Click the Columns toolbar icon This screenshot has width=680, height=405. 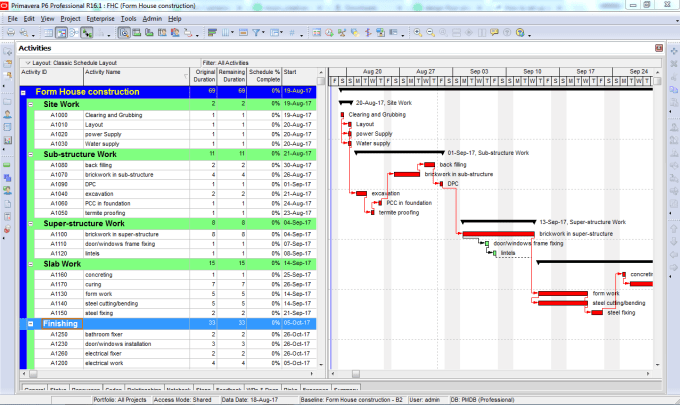[226, 33]
